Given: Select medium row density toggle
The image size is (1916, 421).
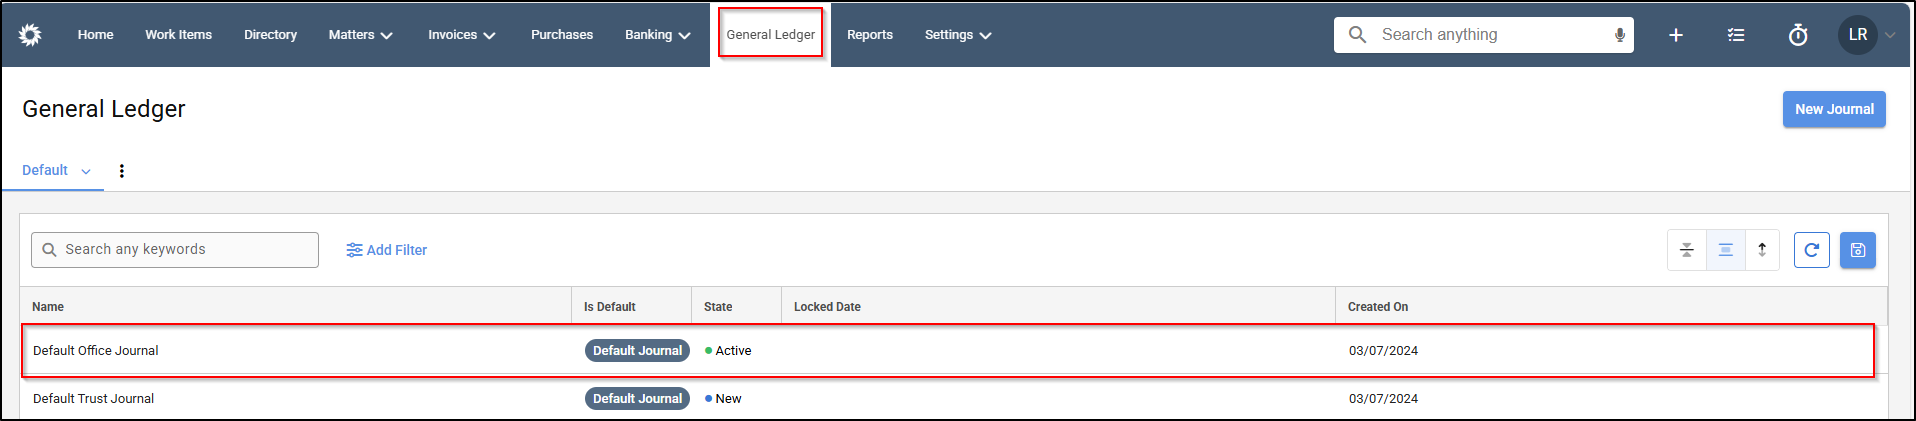Looking at the screenshot, I should pos(1725,250).
